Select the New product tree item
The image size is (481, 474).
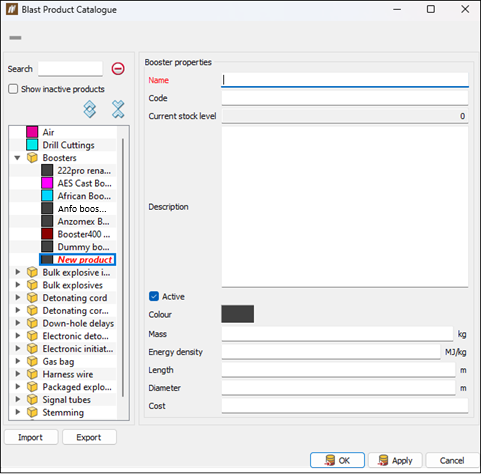click(78, 260)
